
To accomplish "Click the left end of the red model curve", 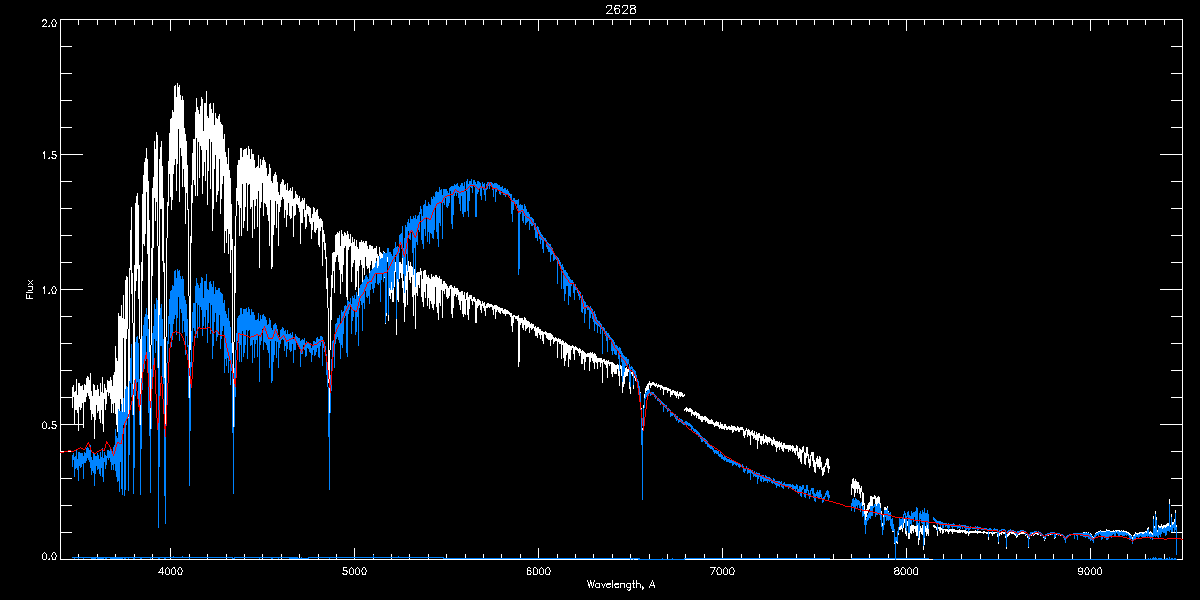I will pos(63,451).
